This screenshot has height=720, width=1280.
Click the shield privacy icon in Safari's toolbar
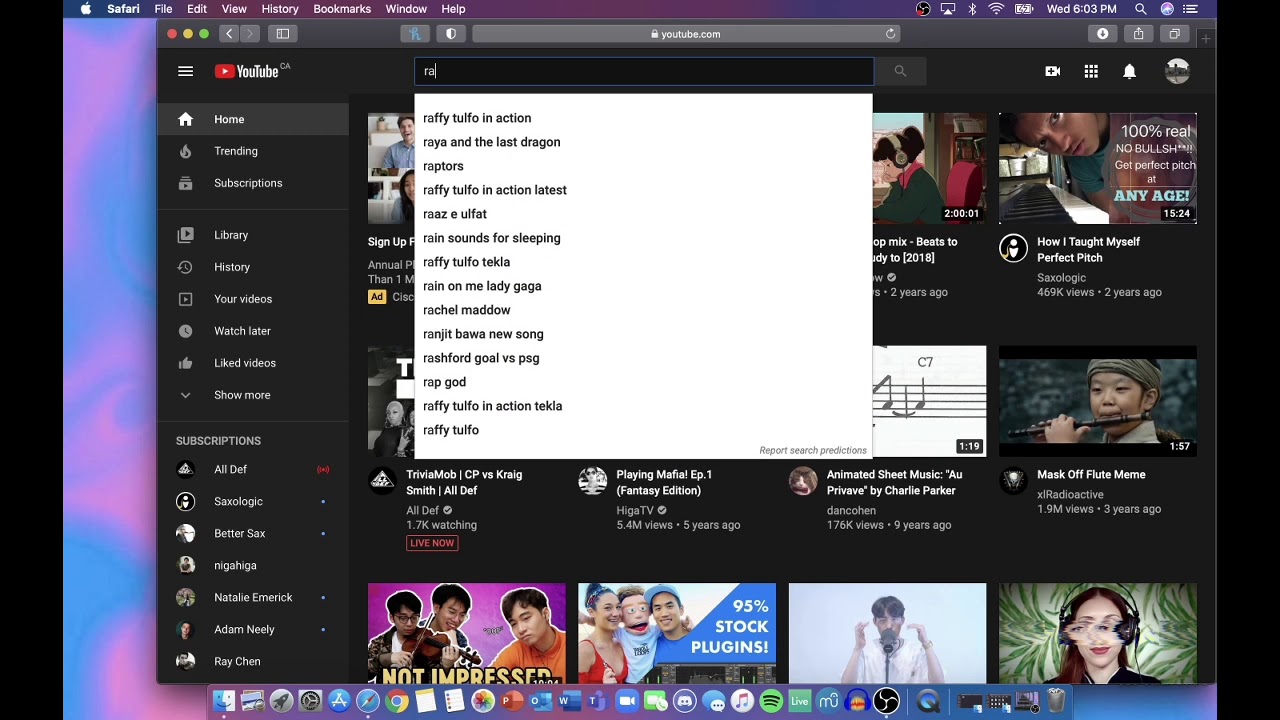point(451,34)
